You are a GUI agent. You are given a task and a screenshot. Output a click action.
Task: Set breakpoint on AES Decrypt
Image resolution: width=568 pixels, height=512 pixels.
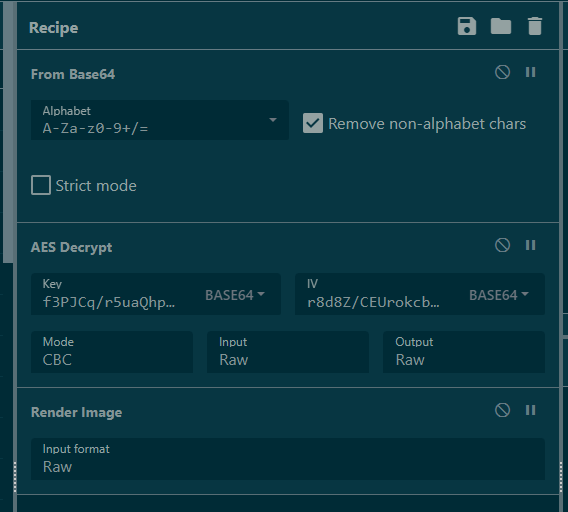click(530, 245)
